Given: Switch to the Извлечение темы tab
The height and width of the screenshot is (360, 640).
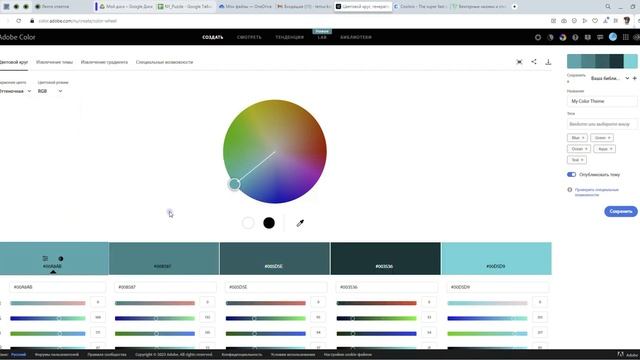Looking at the screenshot, I should (x=54, y=62).
